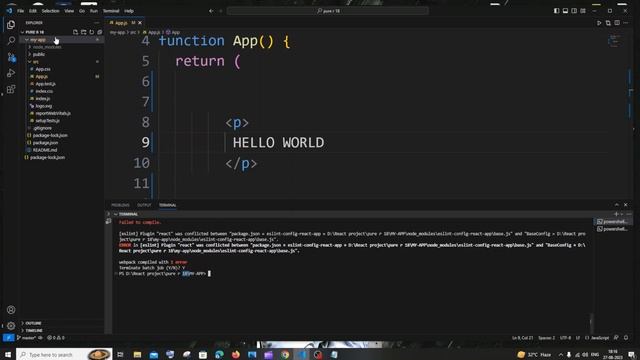Click the New Folder icon in Explorer
Screen dimensions: 640x360
pos(83,32)
